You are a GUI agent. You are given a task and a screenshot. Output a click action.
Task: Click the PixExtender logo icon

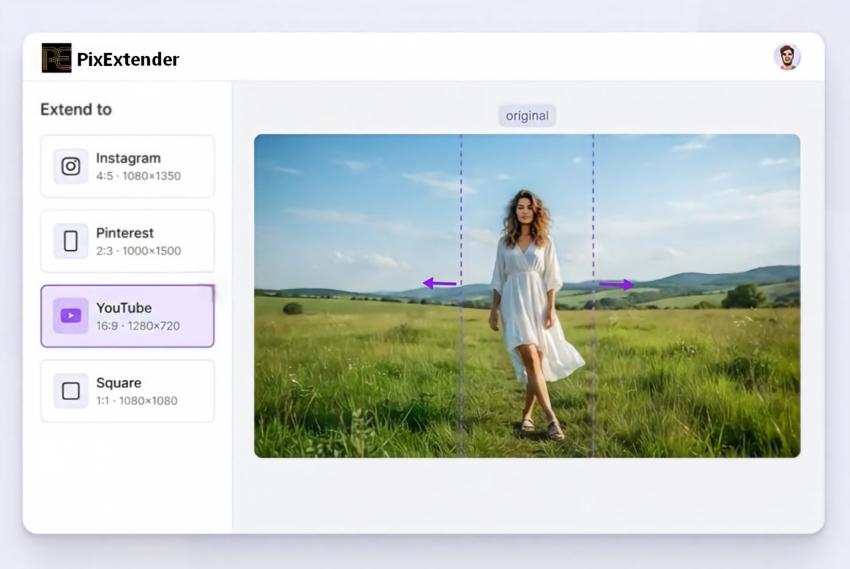[56, 58]
